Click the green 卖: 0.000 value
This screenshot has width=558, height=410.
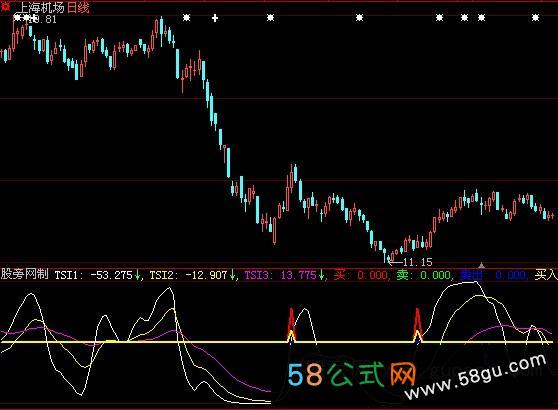pyautogui.click(x=423, y=275)
